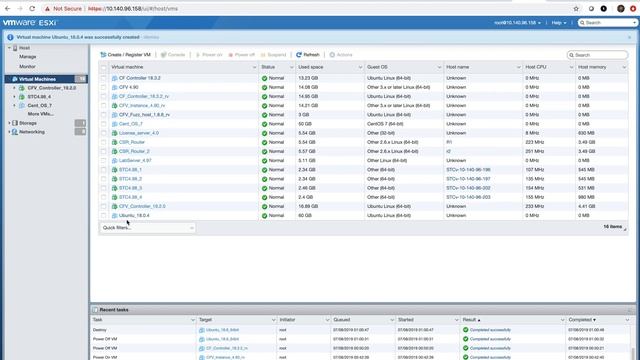The image size is (640, 360).
Task: Click the Create / Register VM button
Action: tap(126, 55)
